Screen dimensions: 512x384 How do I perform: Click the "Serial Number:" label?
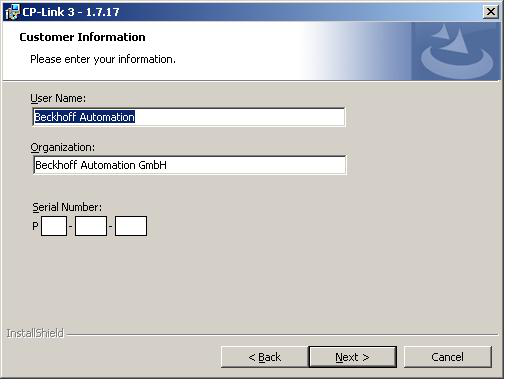click(x=67, y=207)
